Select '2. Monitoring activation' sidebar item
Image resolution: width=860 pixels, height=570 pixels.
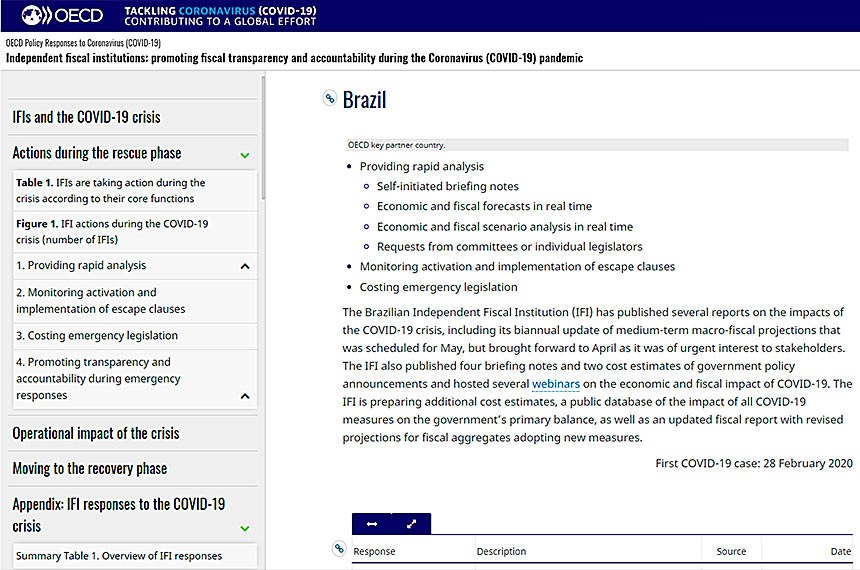pos(100,301)
